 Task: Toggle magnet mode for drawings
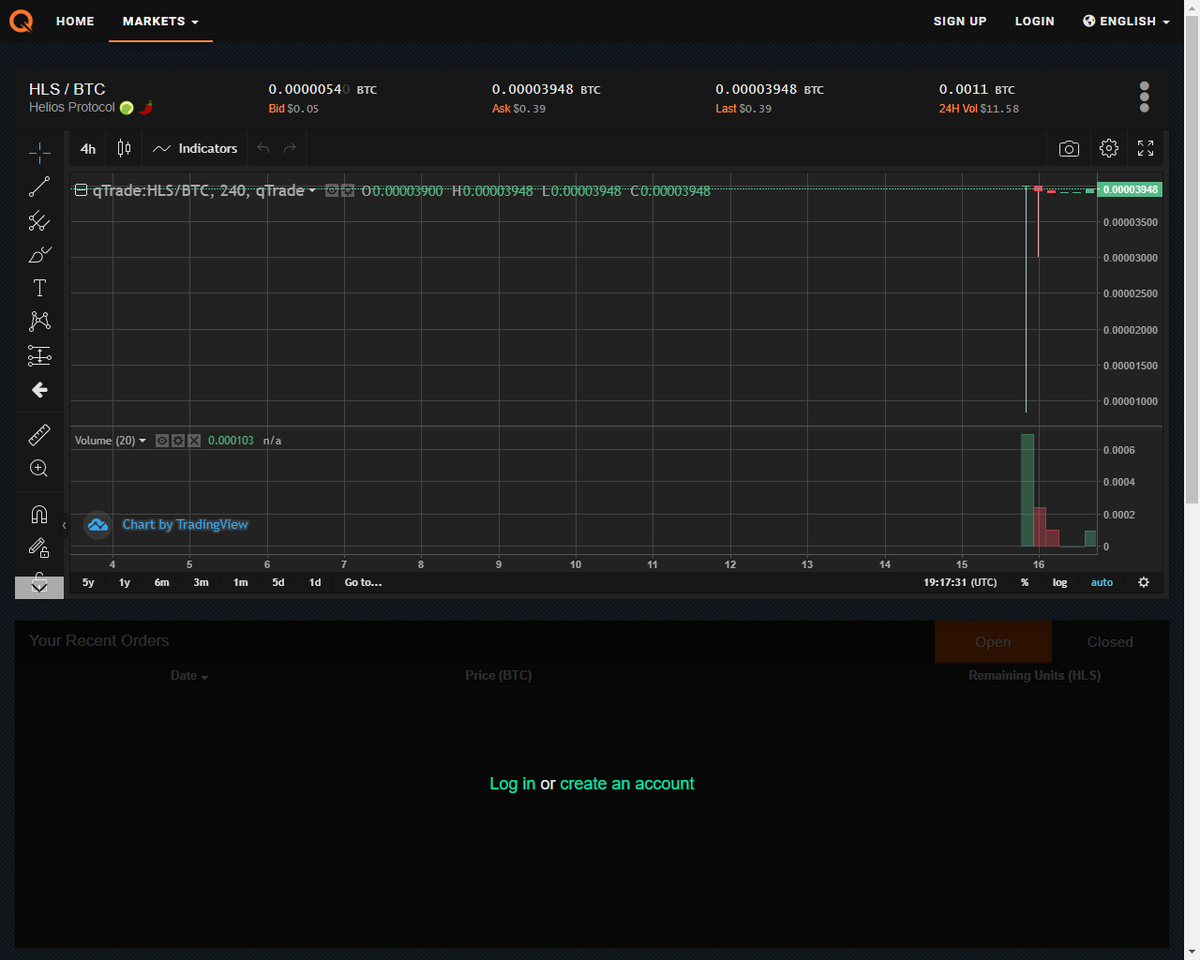[39, 514]
